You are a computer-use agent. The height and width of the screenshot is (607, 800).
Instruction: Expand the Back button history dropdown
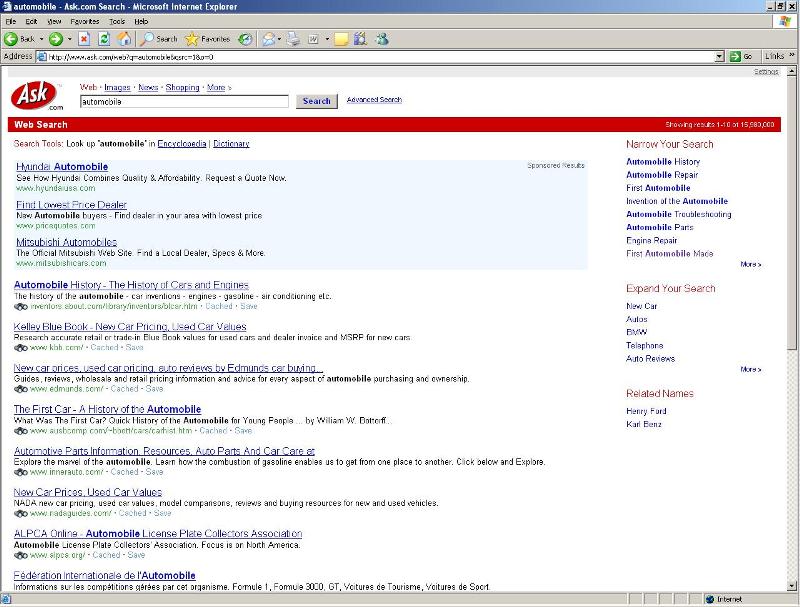40,39
